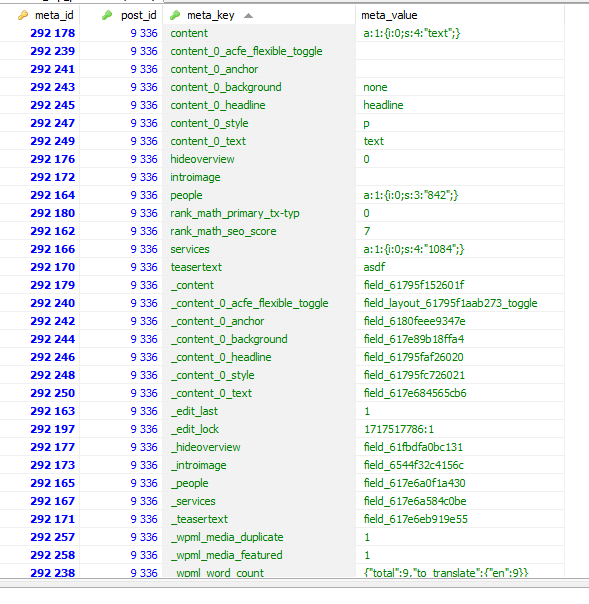The image size is (589, 604).
Task: Click the meta_value cell showing a:1:{i:0;s:3:"842";}
Action: 460,195
